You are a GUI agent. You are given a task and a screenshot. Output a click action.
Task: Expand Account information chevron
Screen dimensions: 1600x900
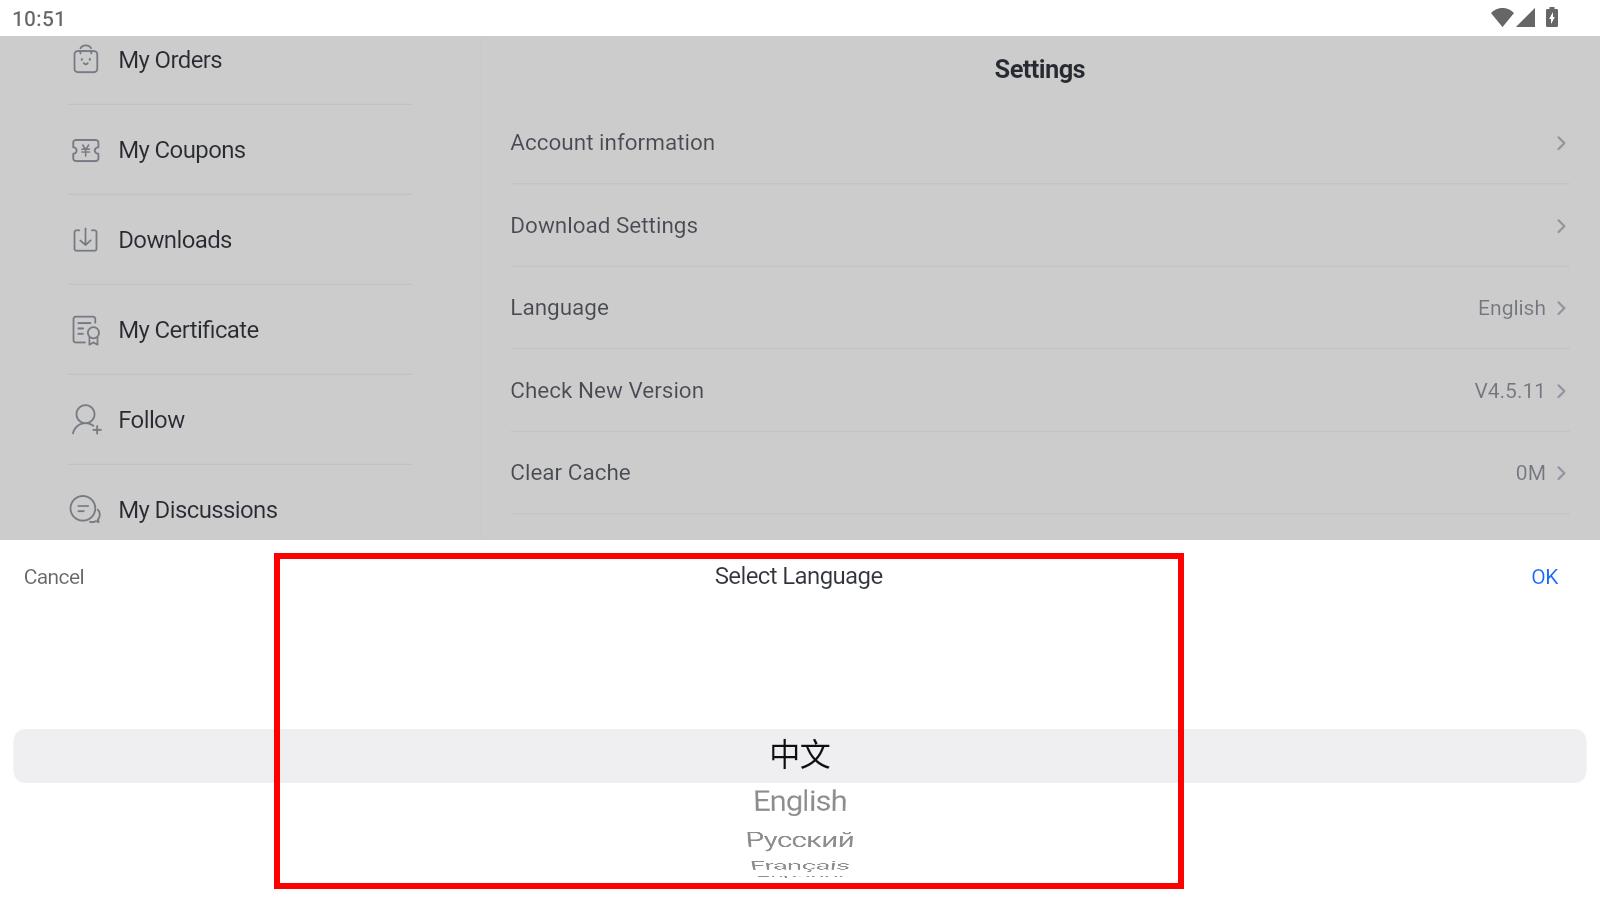click(1560, 143)
